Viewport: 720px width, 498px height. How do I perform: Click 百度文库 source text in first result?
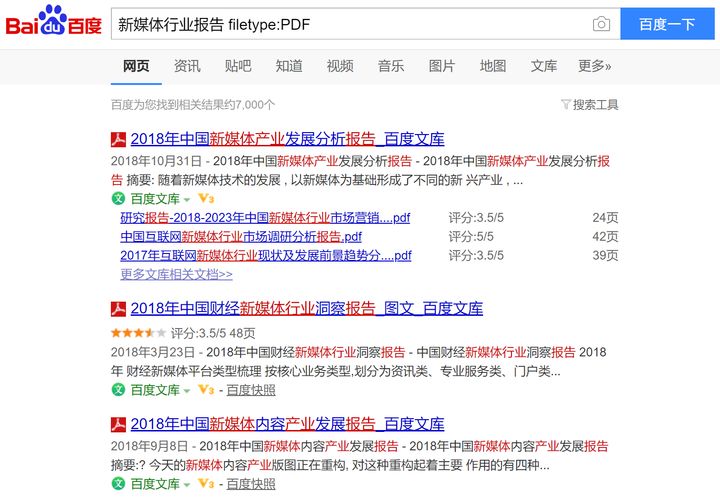pos(155,199)
